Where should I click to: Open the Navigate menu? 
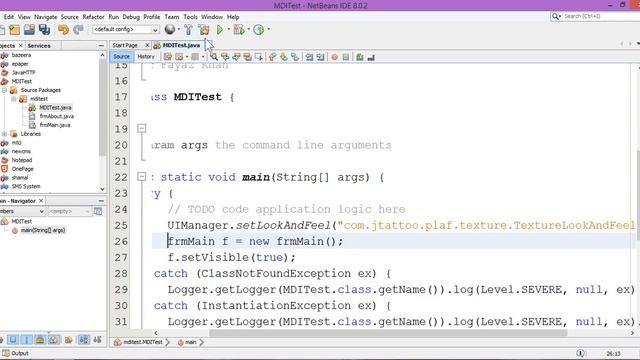pos(45,17)
